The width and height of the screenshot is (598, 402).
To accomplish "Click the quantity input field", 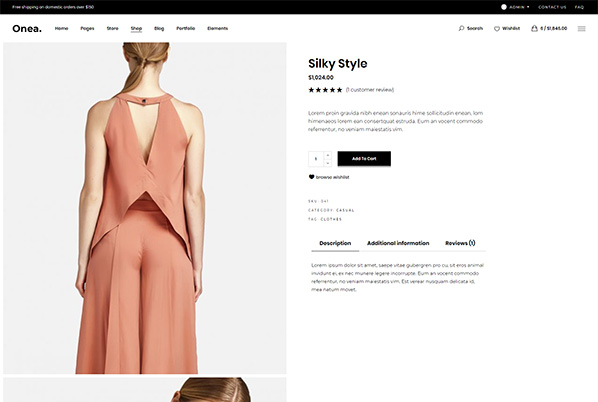I will (x=316, y=159).
